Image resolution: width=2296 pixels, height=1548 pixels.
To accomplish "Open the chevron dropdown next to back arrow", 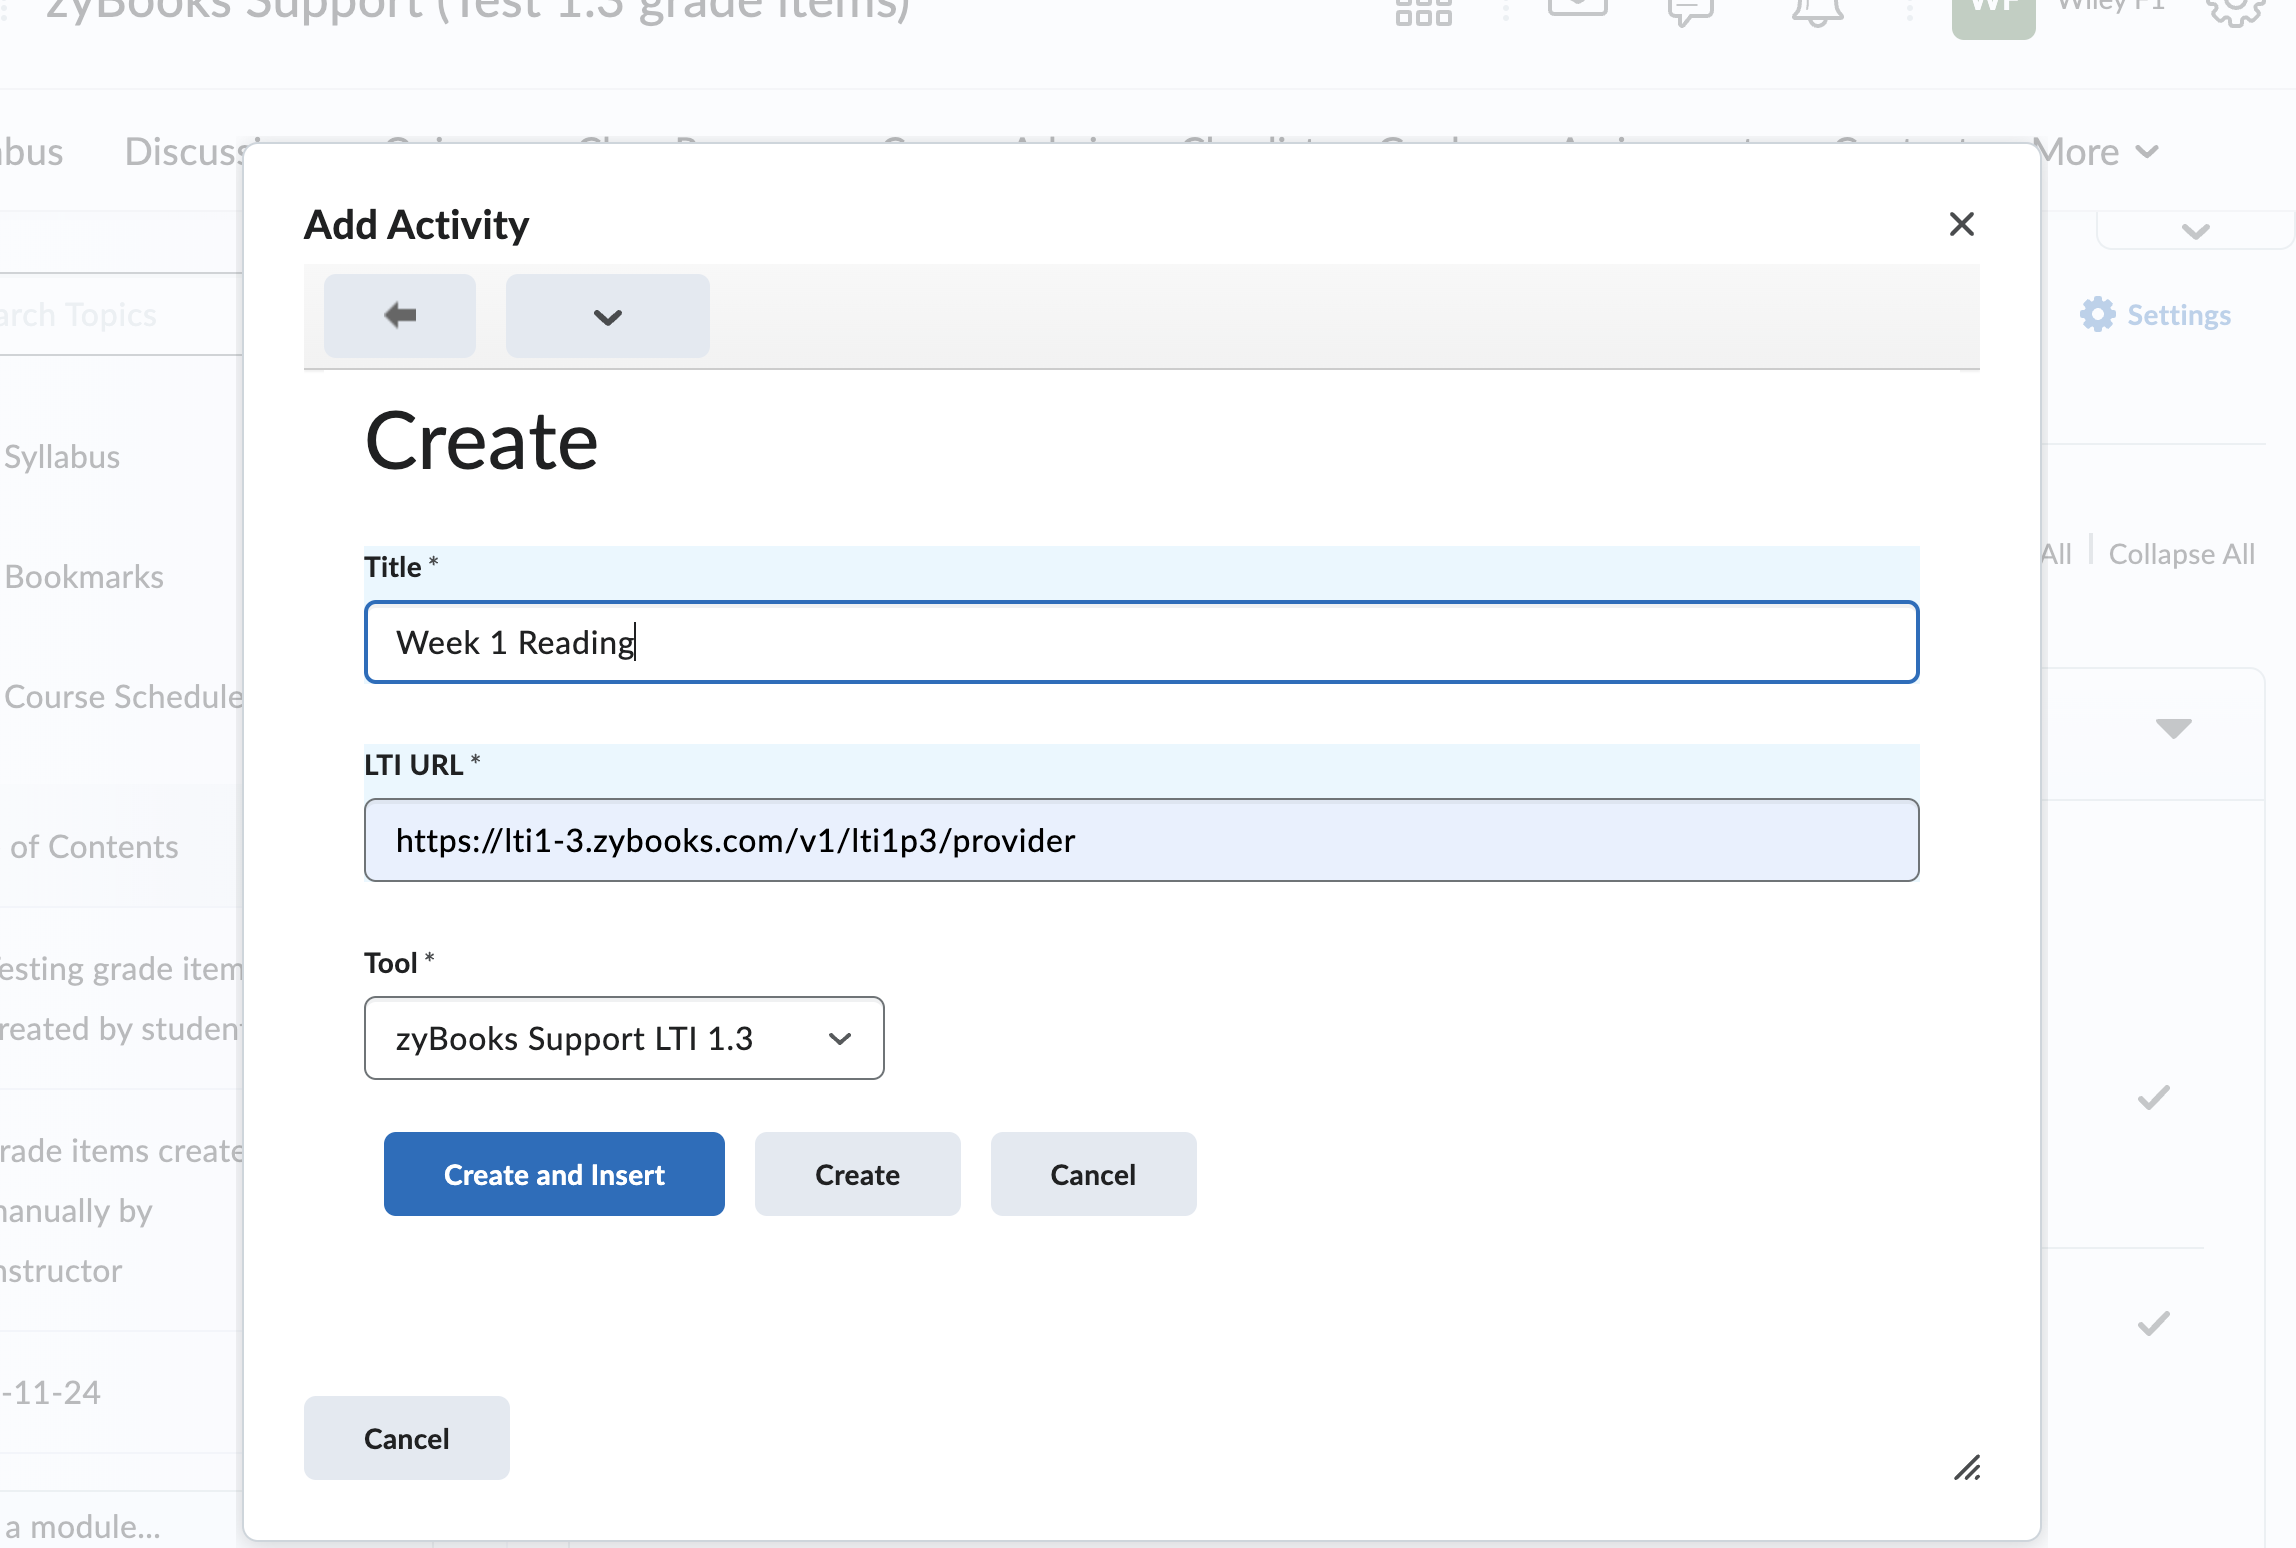I will coord(608,316).
